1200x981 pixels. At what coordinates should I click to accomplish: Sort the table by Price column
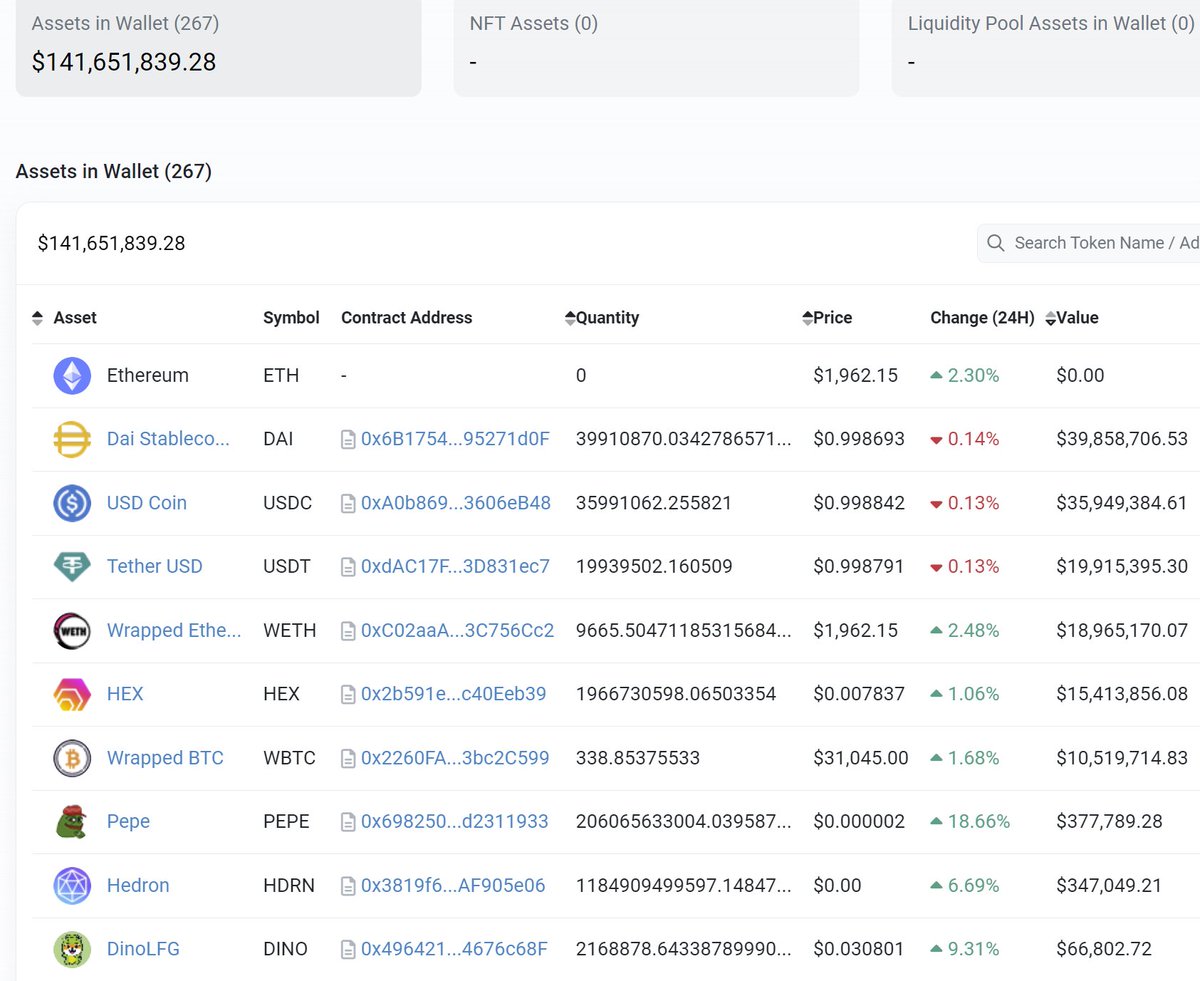point(808,318)
